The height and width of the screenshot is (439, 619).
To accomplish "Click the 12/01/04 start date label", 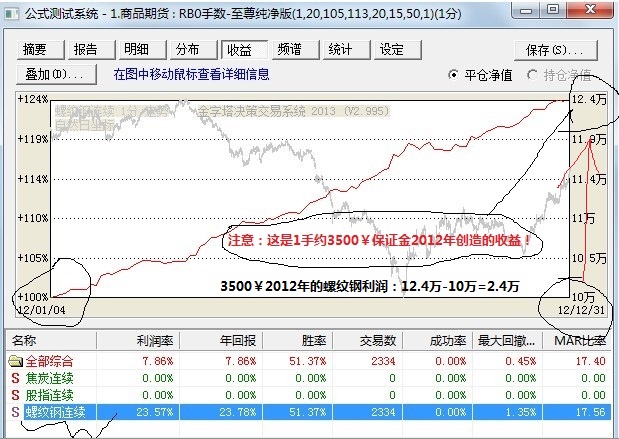I will click(41, 310).
